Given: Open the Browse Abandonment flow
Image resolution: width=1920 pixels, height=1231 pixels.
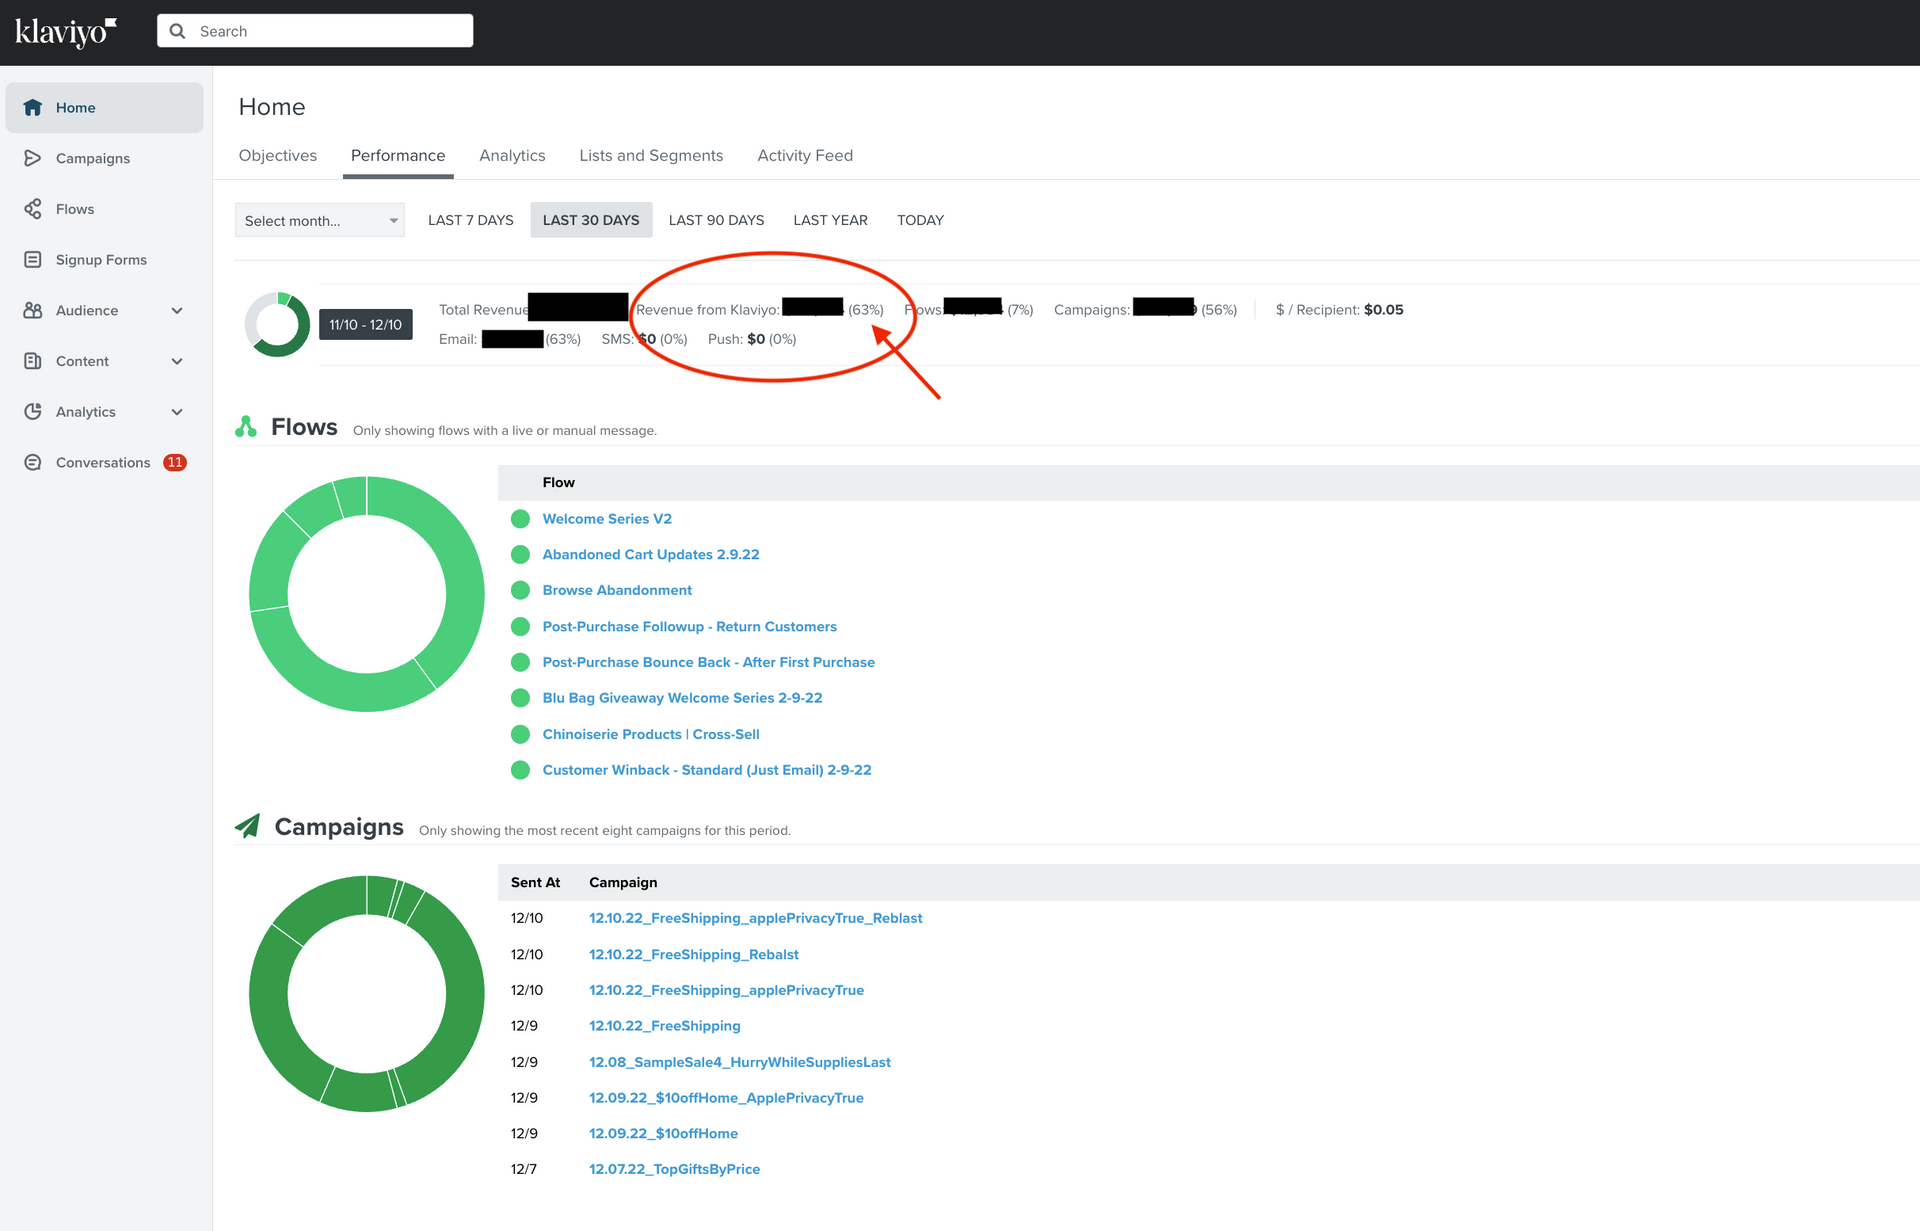Looking at the screenshot, I should [x=617, y=591].
